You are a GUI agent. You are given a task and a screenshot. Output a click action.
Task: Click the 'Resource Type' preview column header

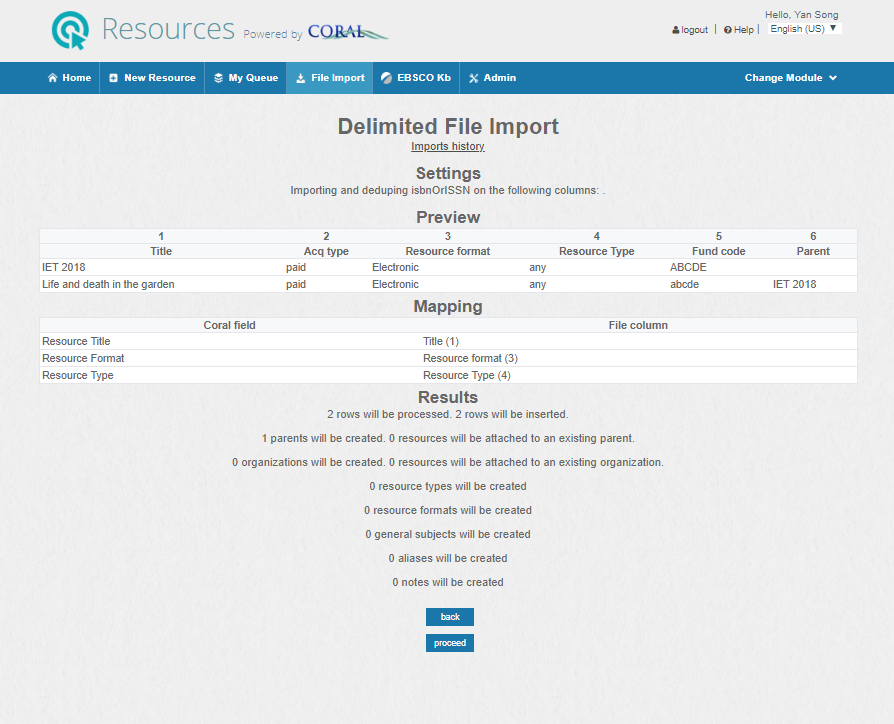[x=596, y=251]
